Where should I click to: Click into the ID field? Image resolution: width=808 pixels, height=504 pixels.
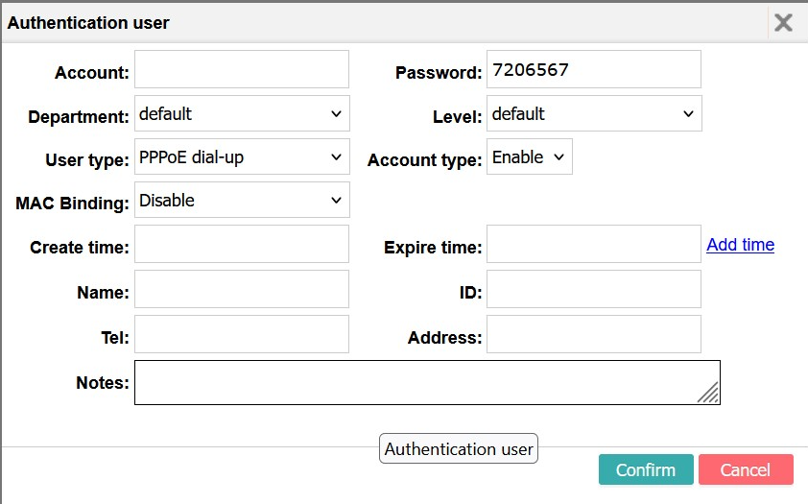594,289
